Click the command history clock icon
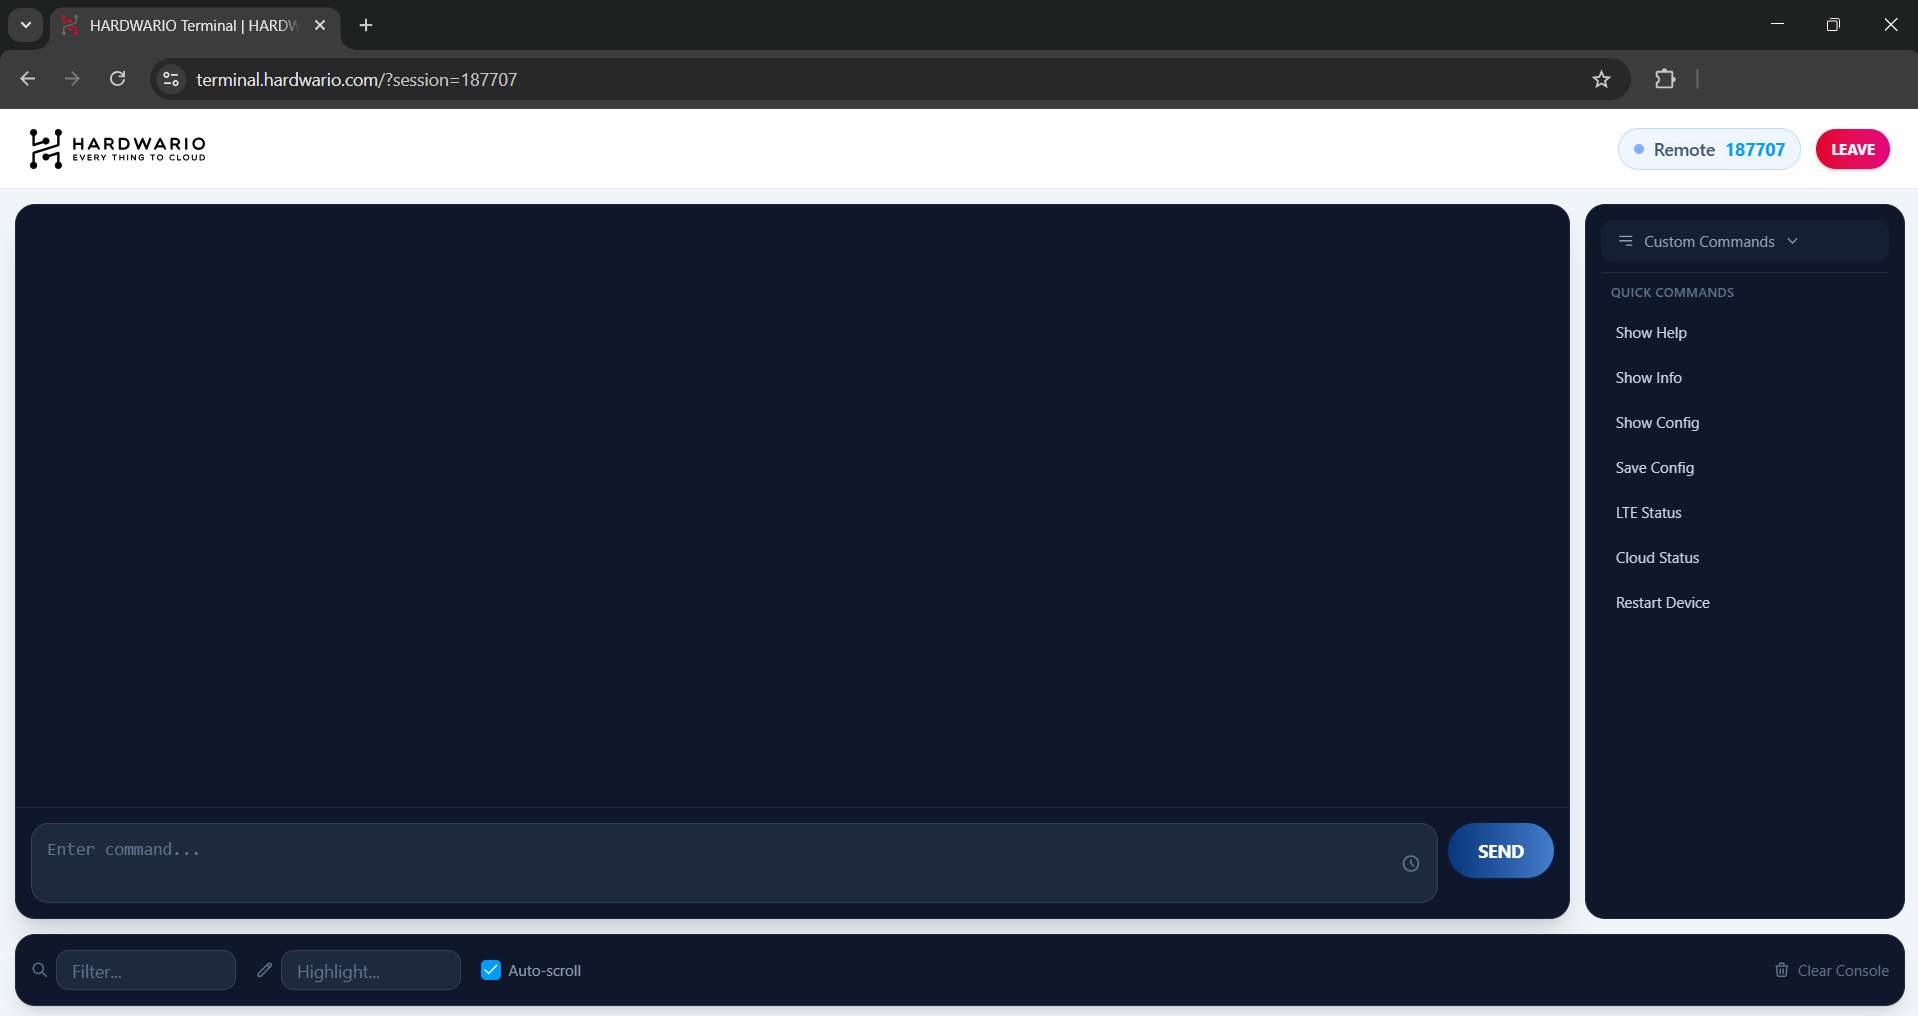This screenshot has height=1016, width=1918. point(1410,863)
